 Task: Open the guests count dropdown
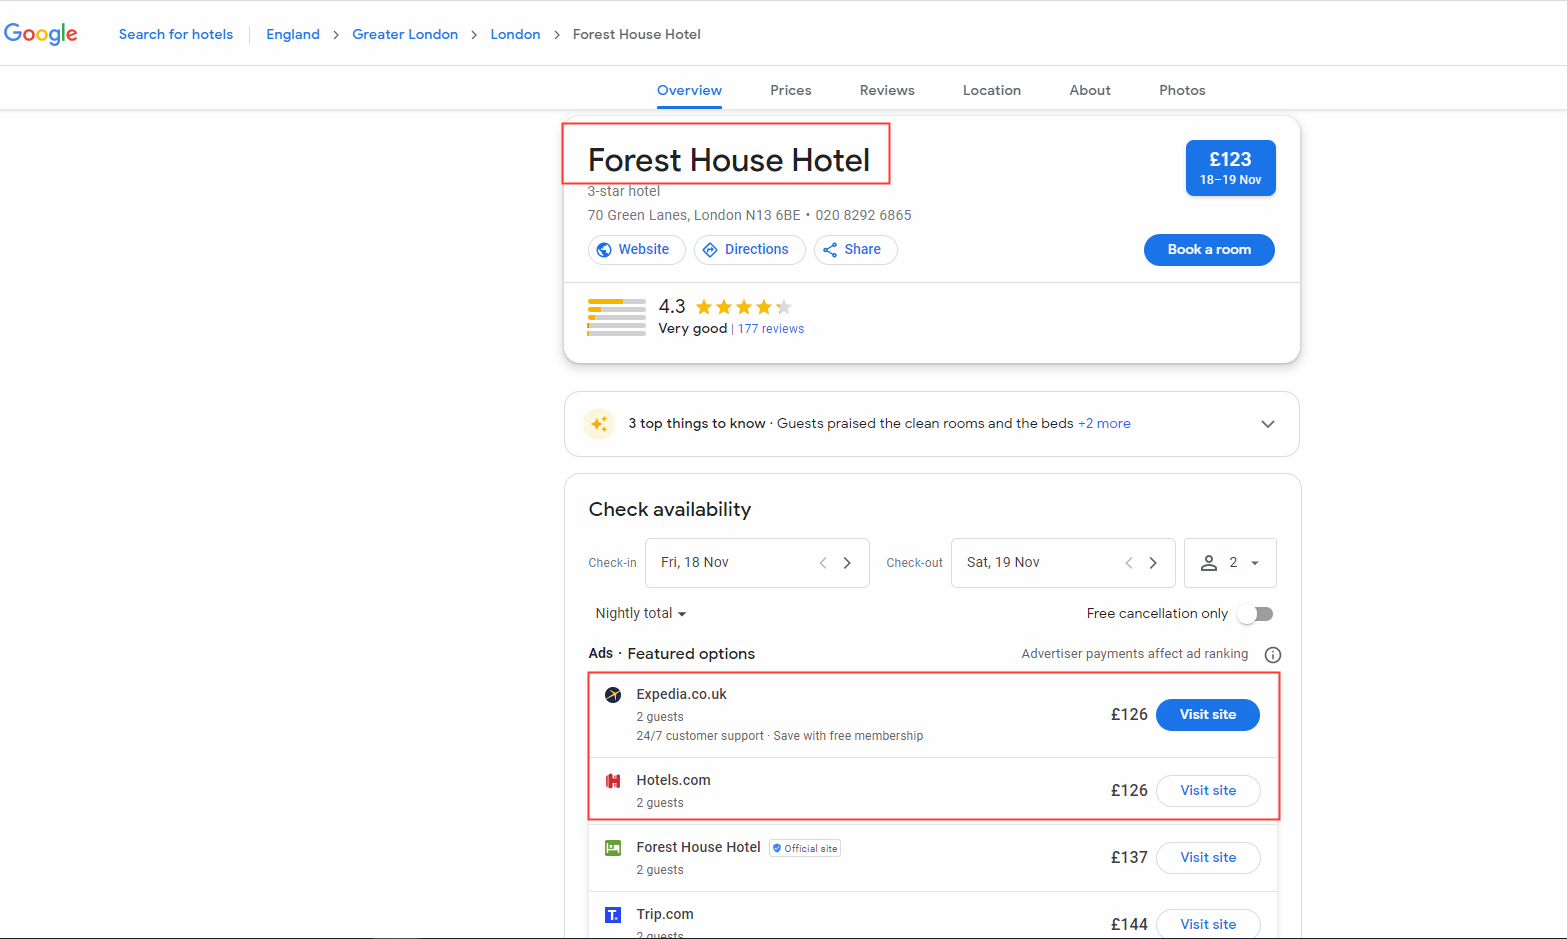pyautogui.click(x=1230, y=563)
